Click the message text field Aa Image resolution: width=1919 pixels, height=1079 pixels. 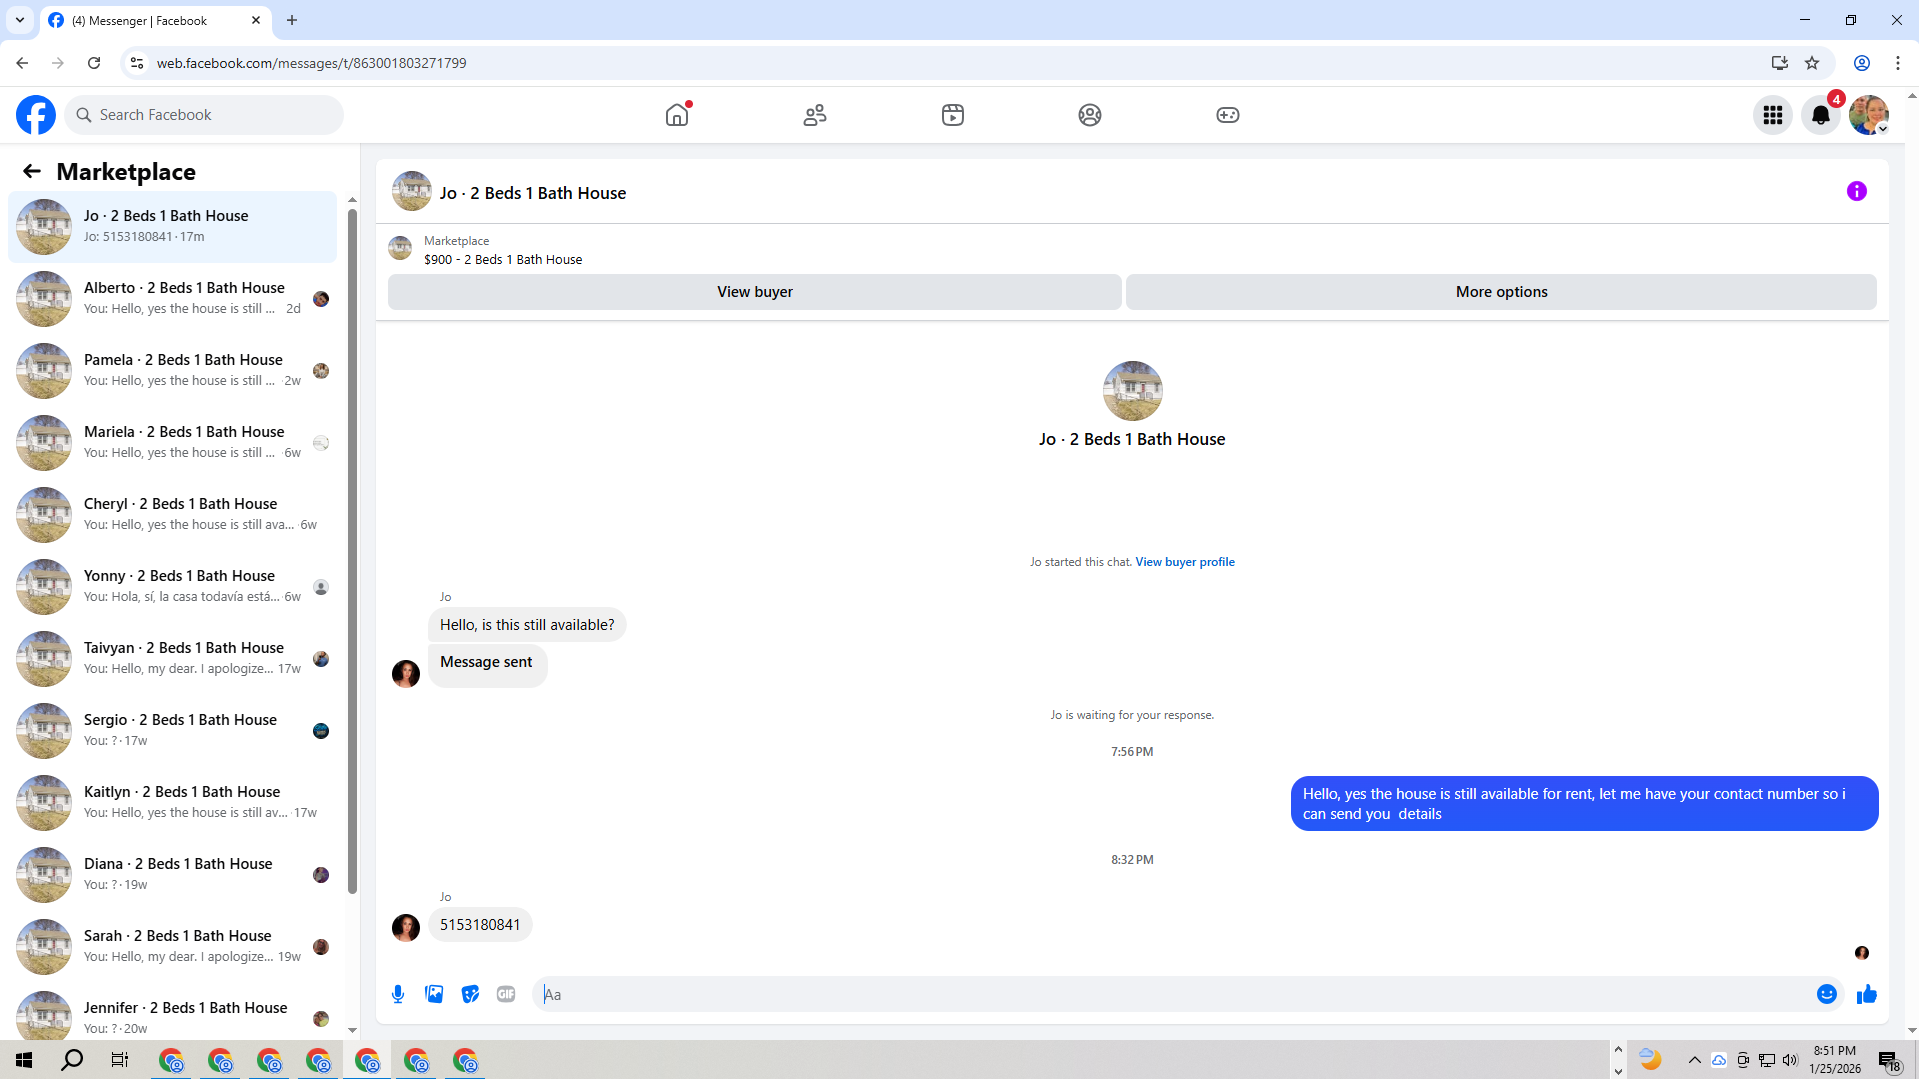point(1174,994)
